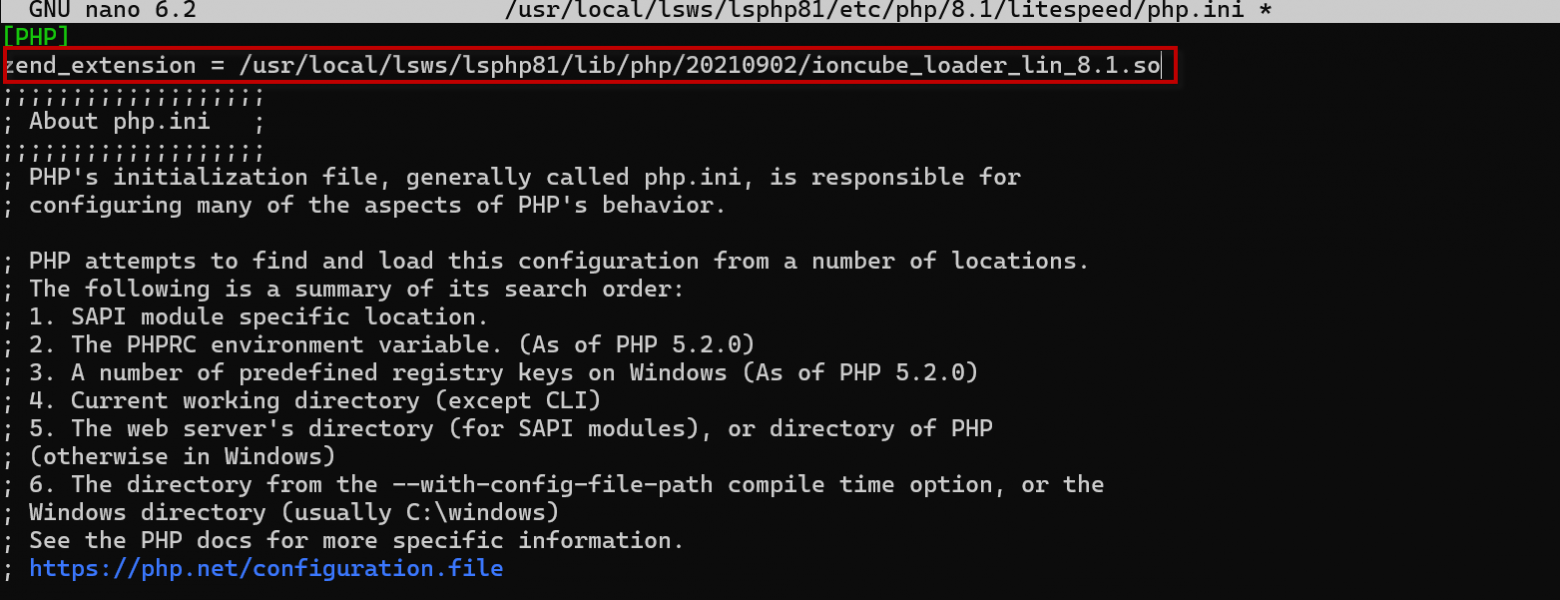Click the web server's directory line

click(497, 429)
